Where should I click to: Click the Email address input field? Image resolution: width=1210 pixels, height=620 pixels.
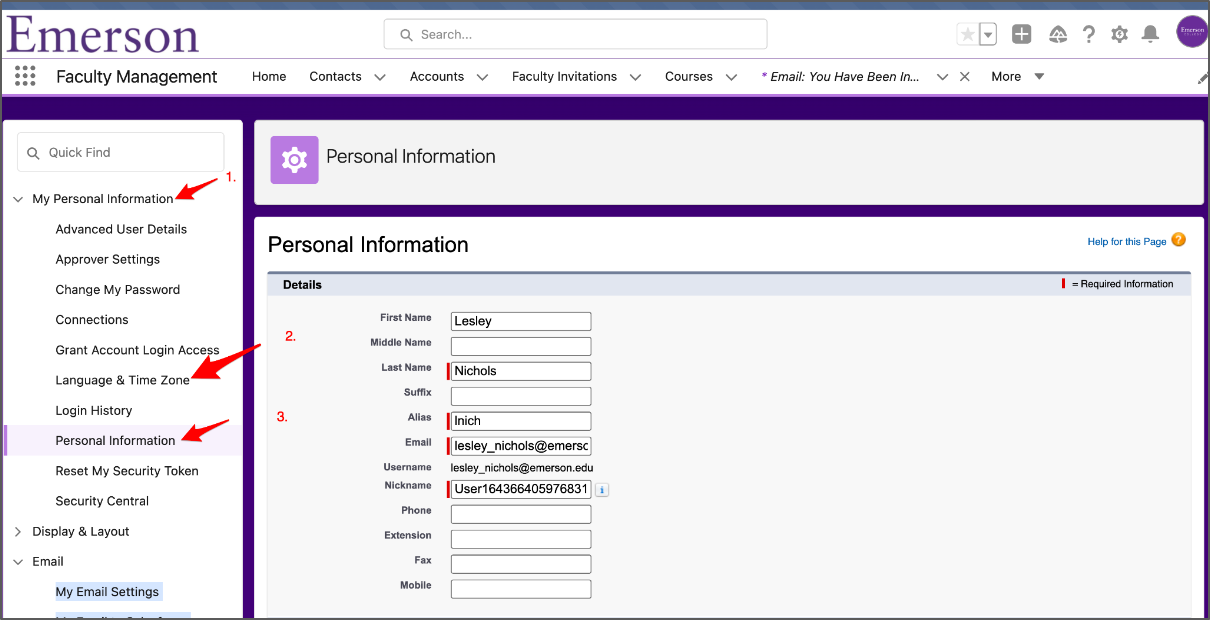coord(521,446)
